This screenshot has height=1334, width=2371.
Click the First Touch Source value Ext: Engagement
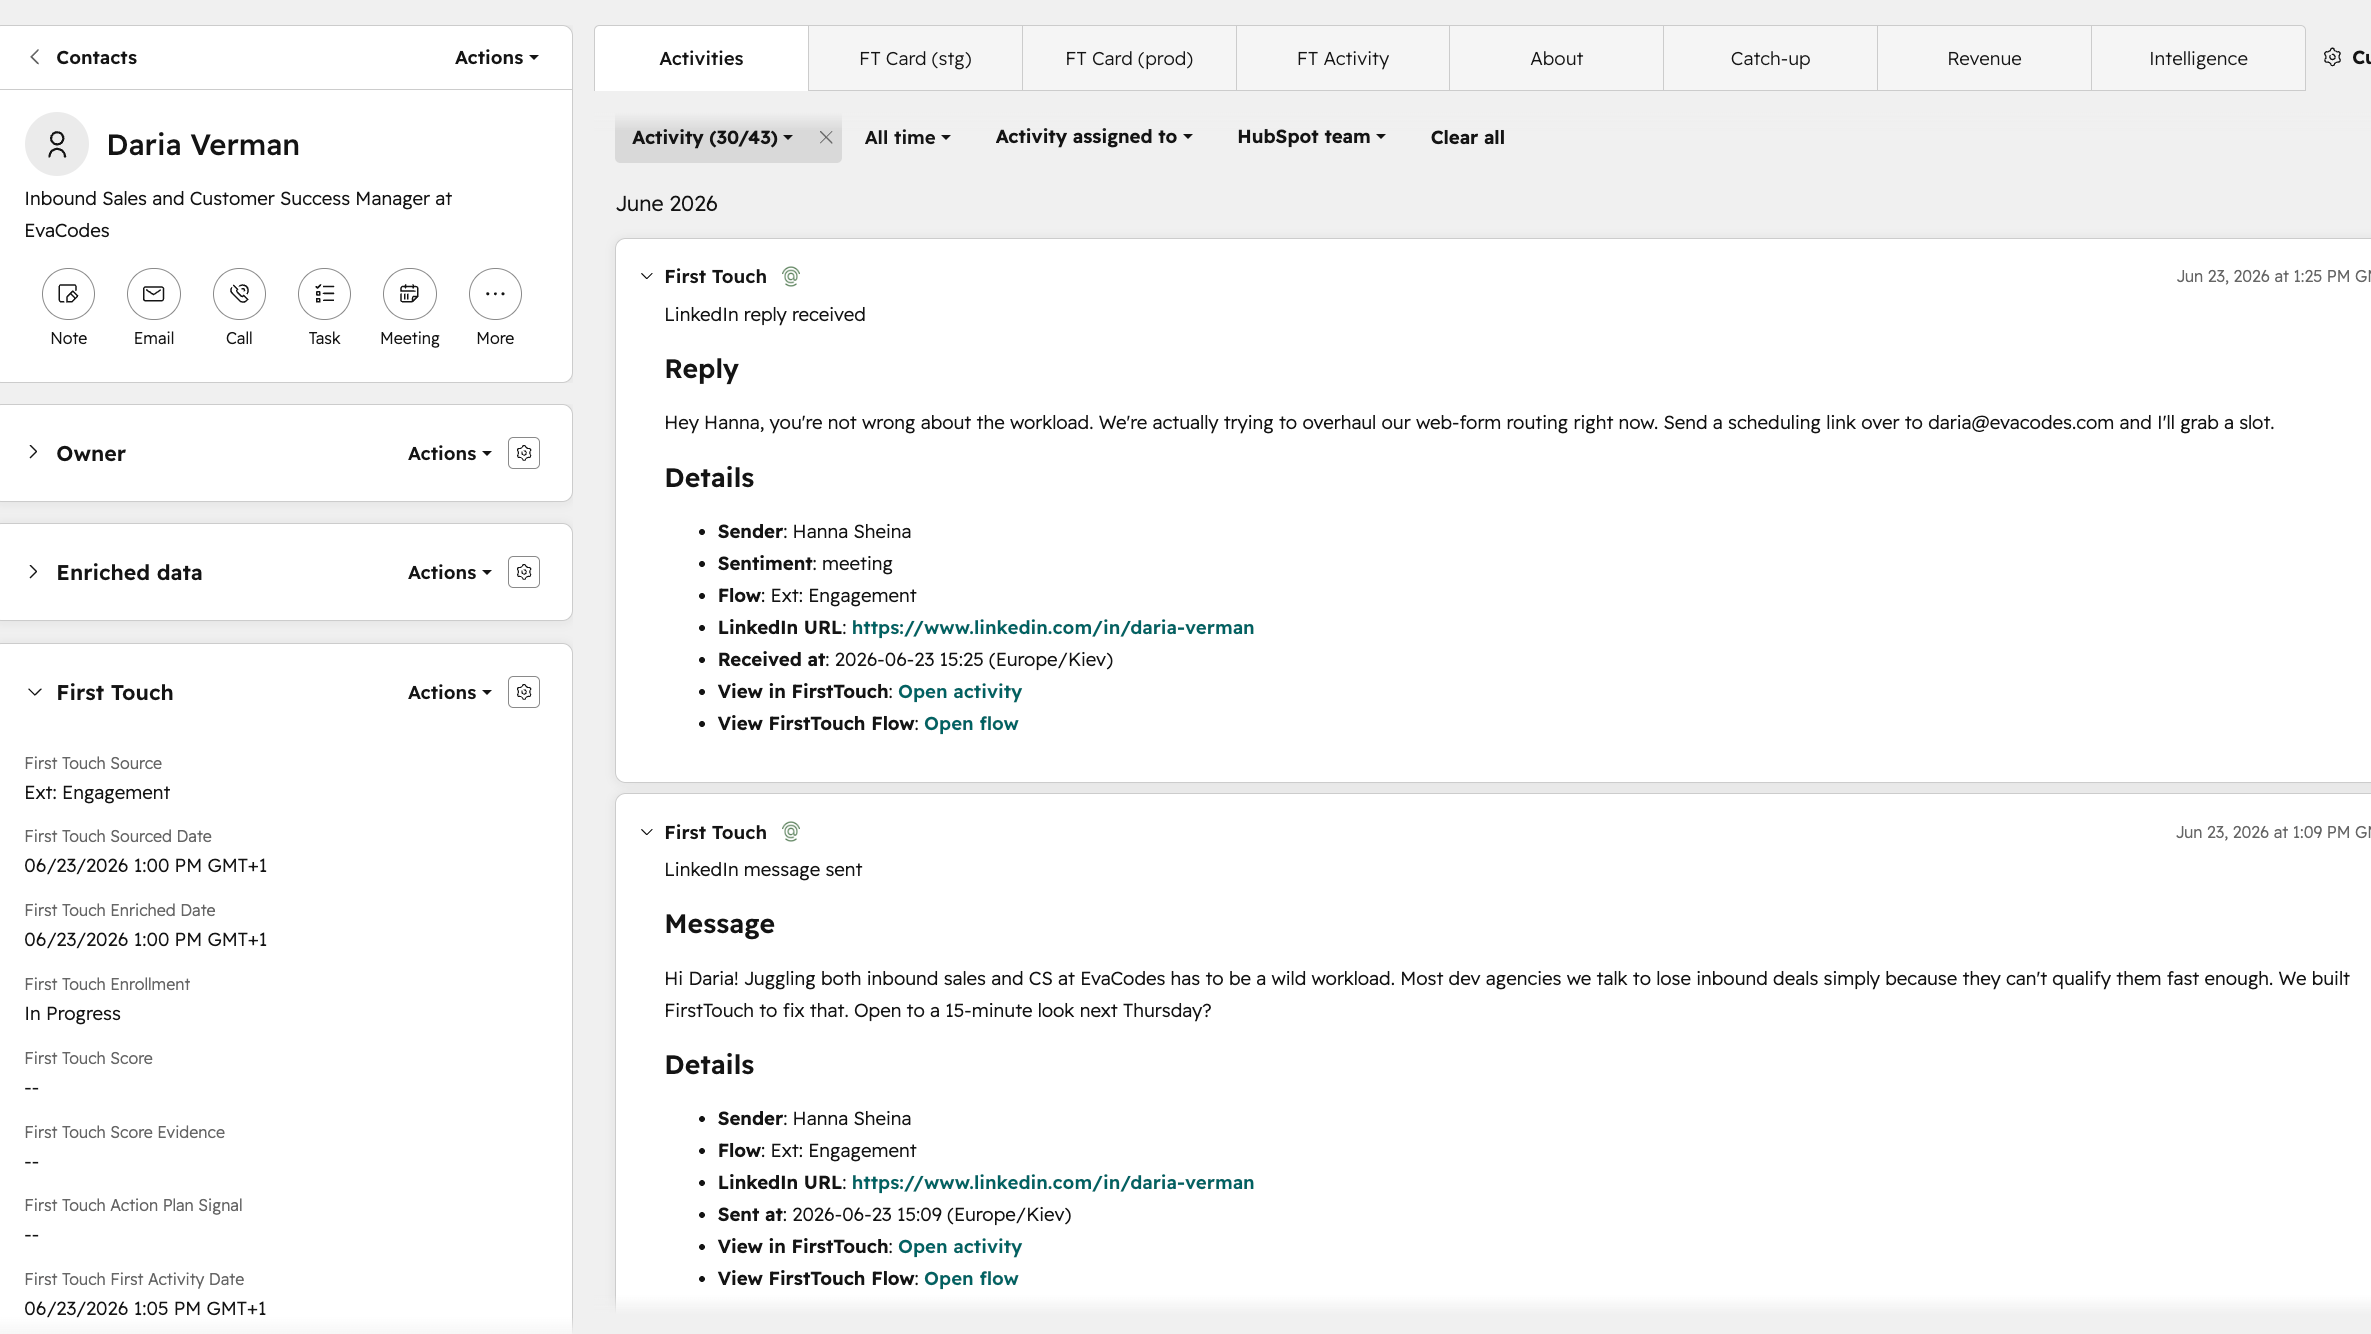tap(97, 792)
